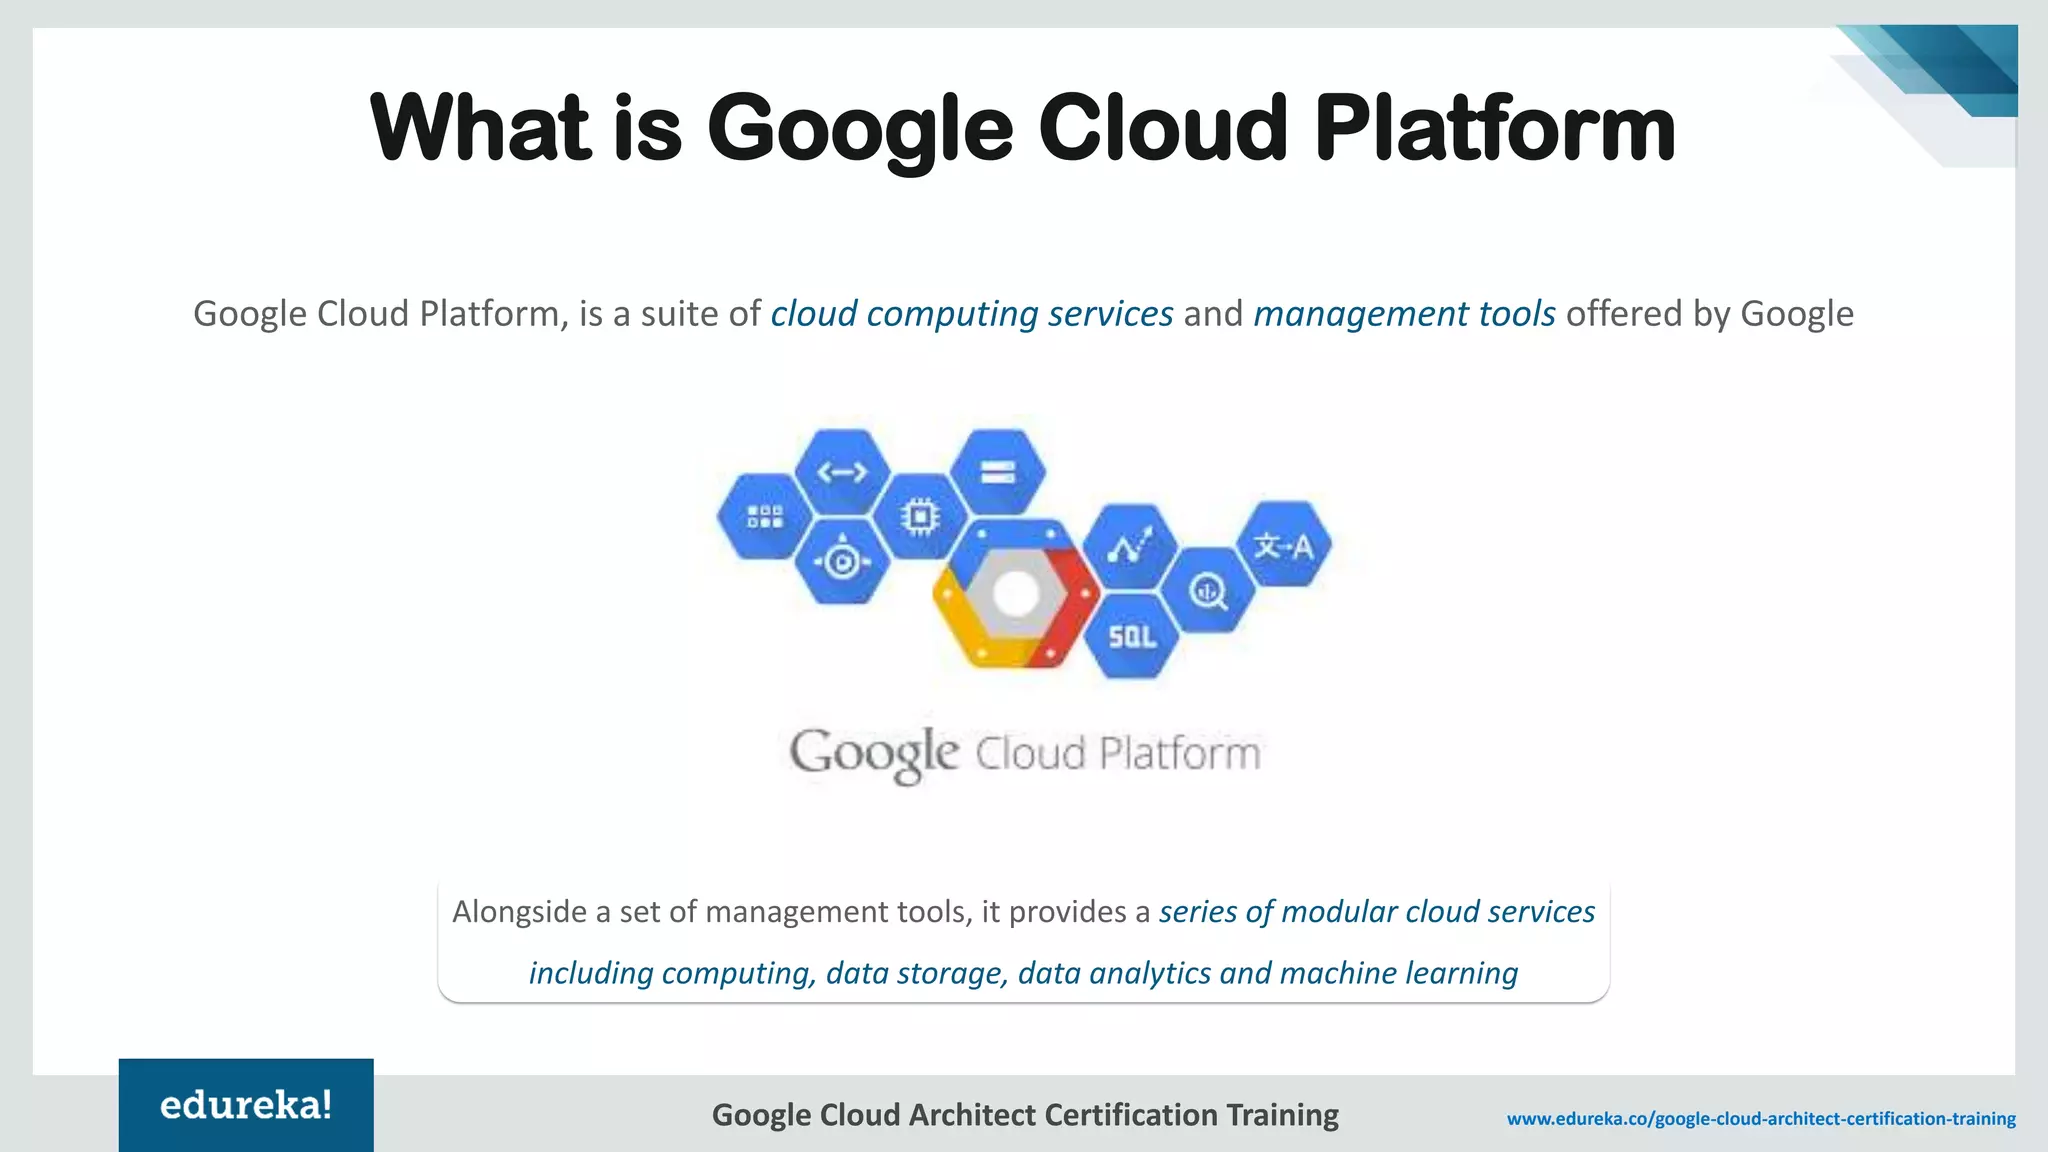2048x1152 pixels.
Task: Select the line graph hexagon icon
Action: click(x=1131, y=547)
